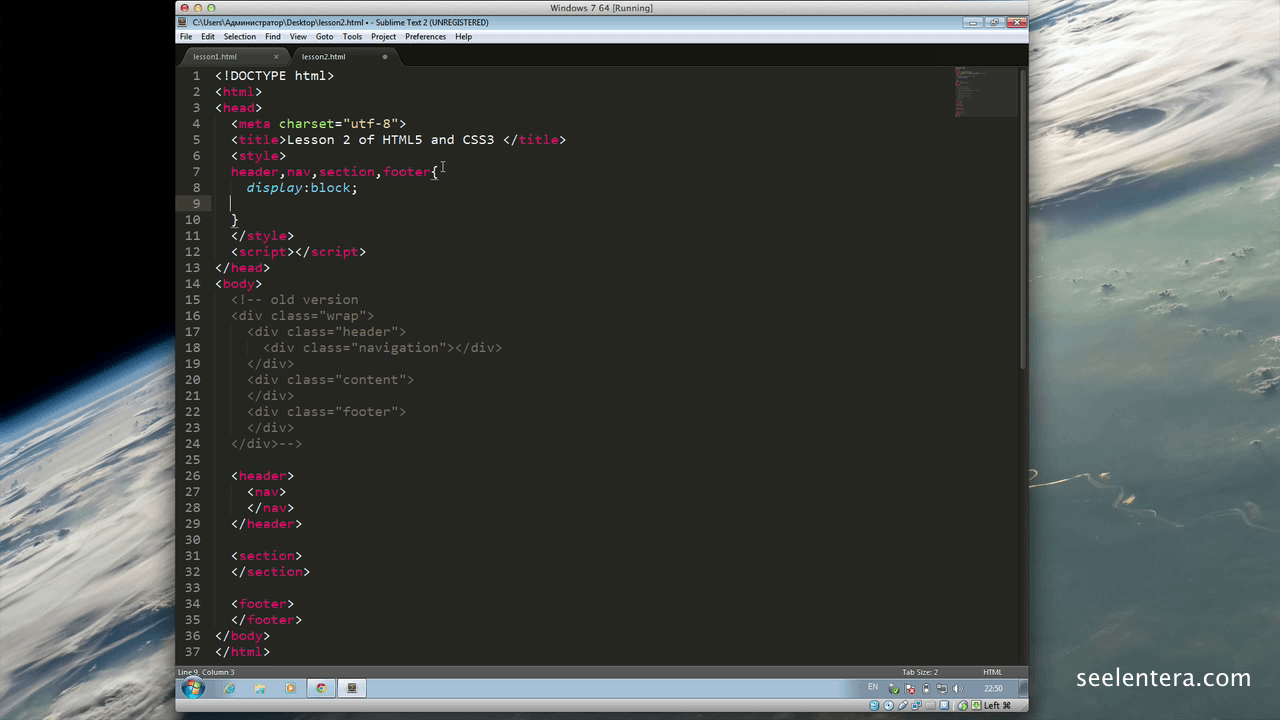
Task: Click the vertical scrollbar of the editor
Action: [1022, 218]
